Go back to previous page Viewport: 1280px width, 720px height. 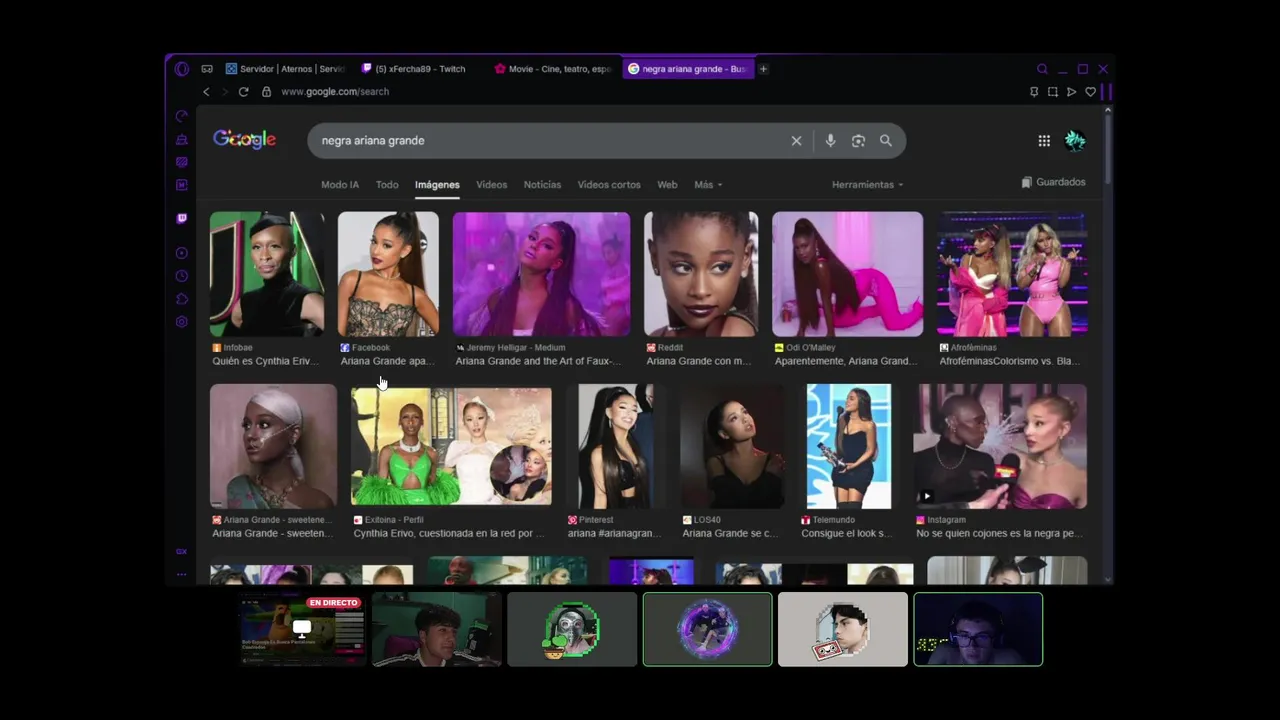point(206,92)
